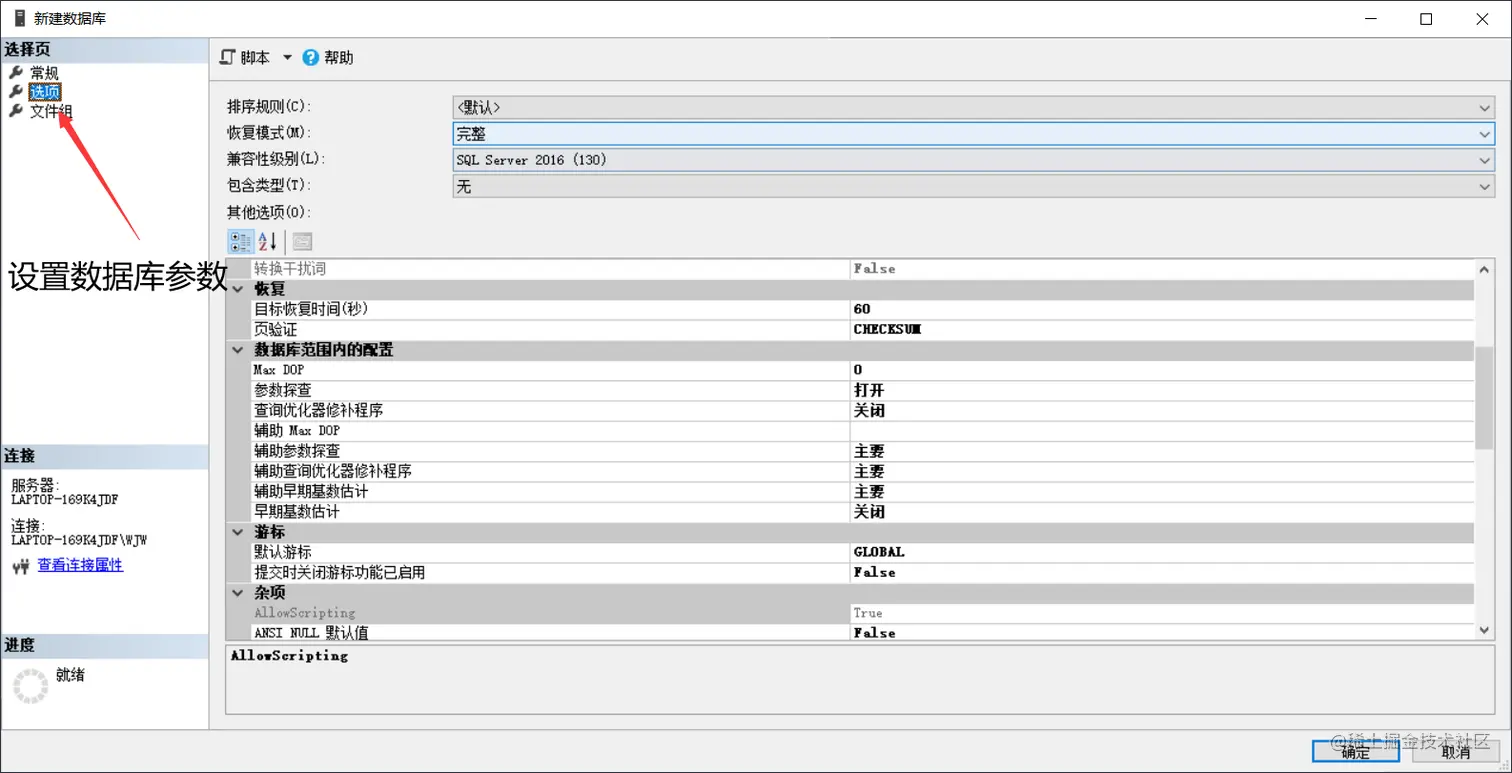Click the connection properties icon
This screenshot has width=1512, height=773.
tap(21, 566)
